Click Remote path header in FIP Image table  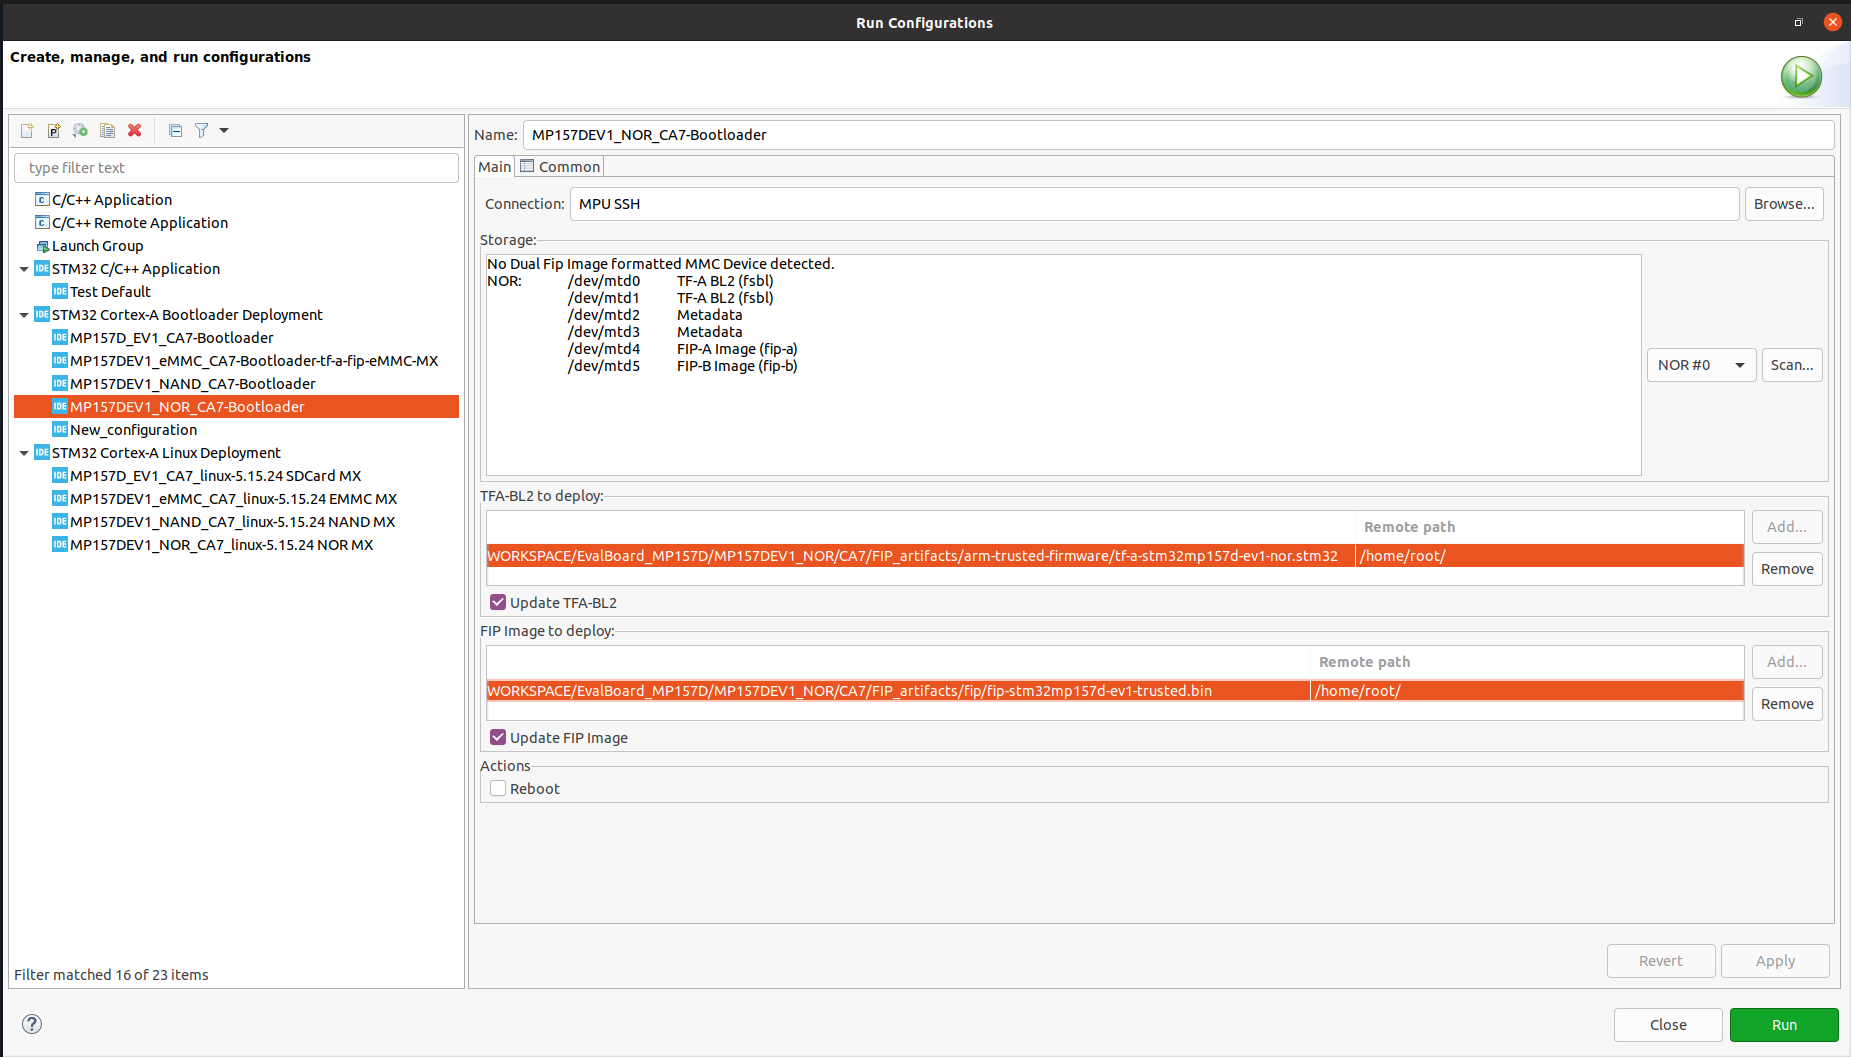coord(1364,662)
